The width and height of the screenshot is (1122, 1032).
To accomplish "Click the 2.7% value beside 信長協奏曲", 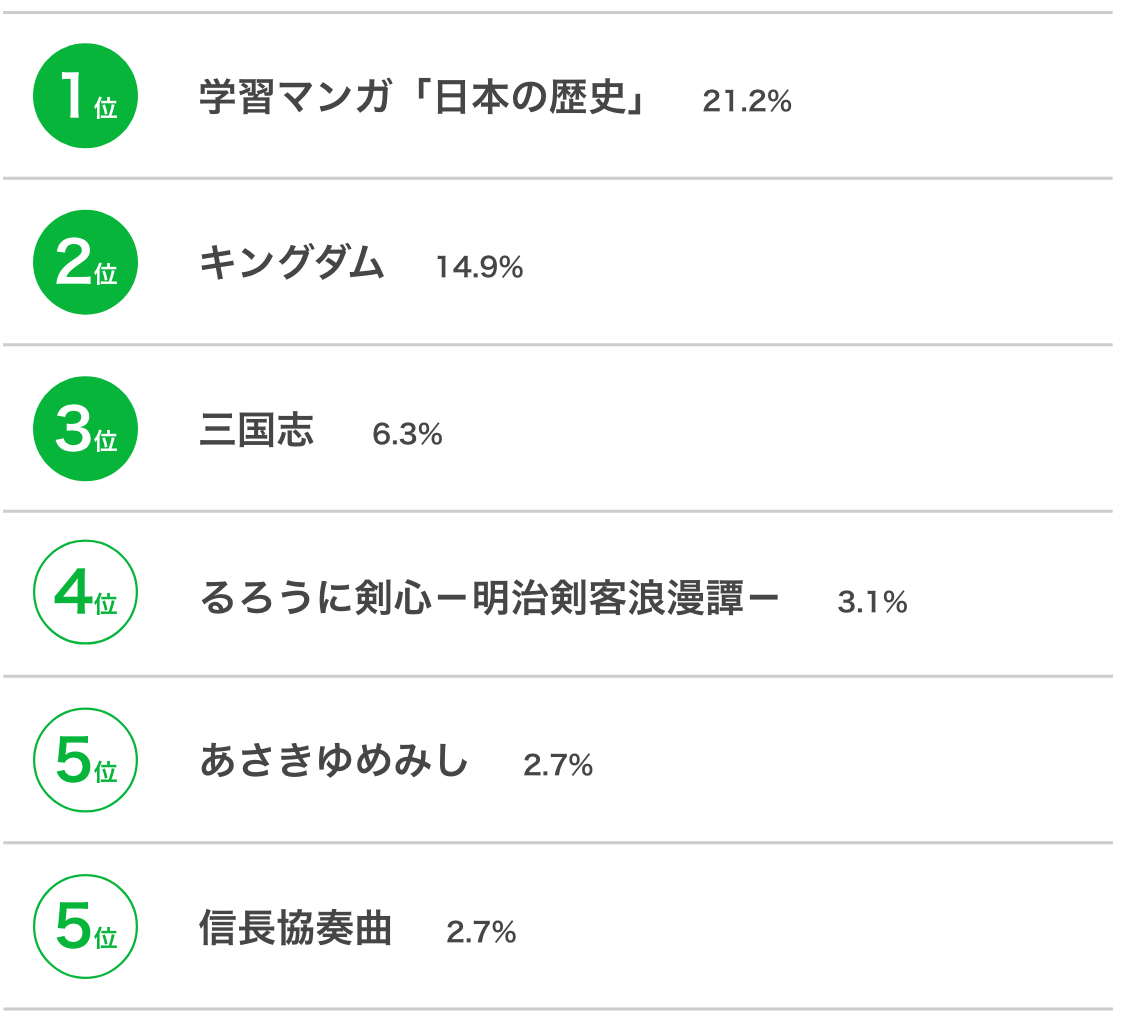I will tap(481, 933).
